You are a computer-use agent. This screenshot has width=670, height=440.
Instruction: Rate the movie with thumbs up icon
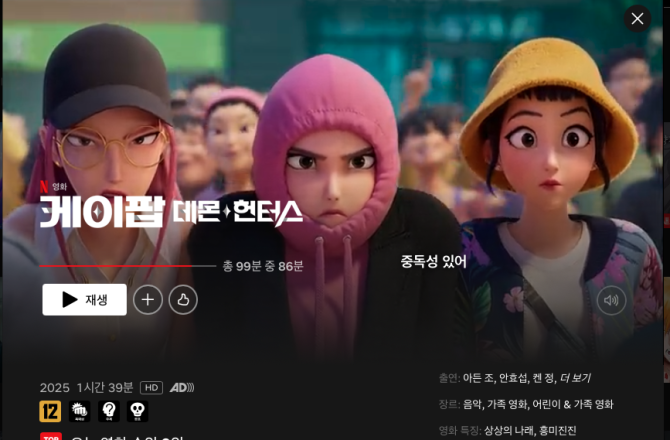click(x=183, y=300)
